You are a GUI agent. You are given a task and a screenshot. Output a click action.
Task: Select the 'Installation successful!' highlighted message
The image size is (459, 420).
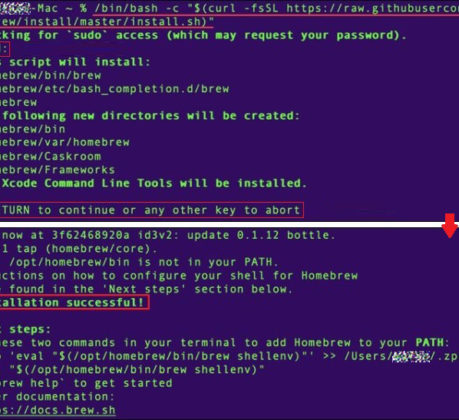click(x=74, y=303)
